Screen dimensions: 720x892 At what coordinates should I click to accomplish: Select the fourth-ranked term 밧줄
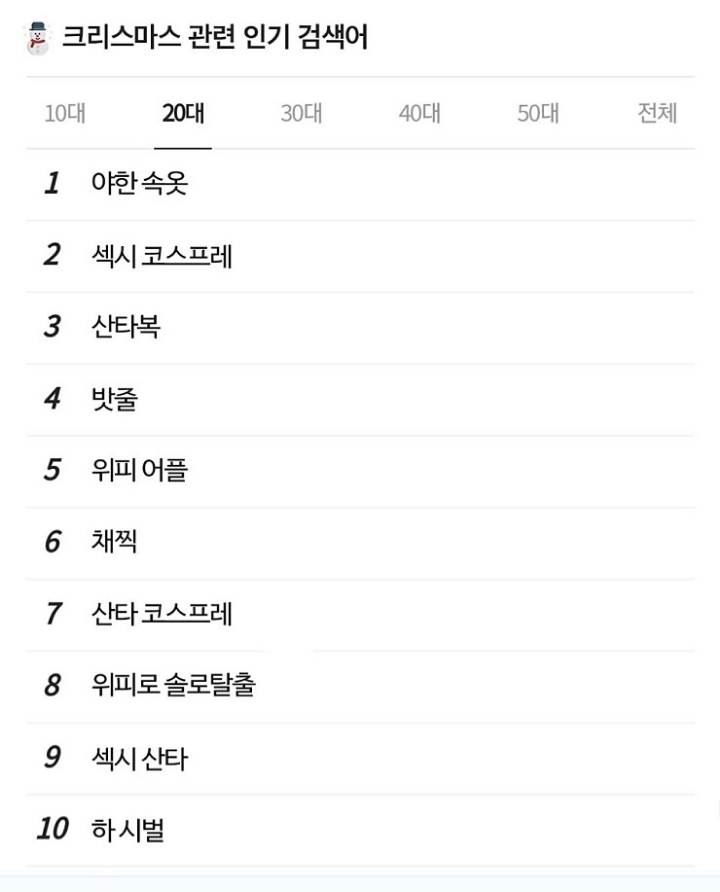click(111, 397)
